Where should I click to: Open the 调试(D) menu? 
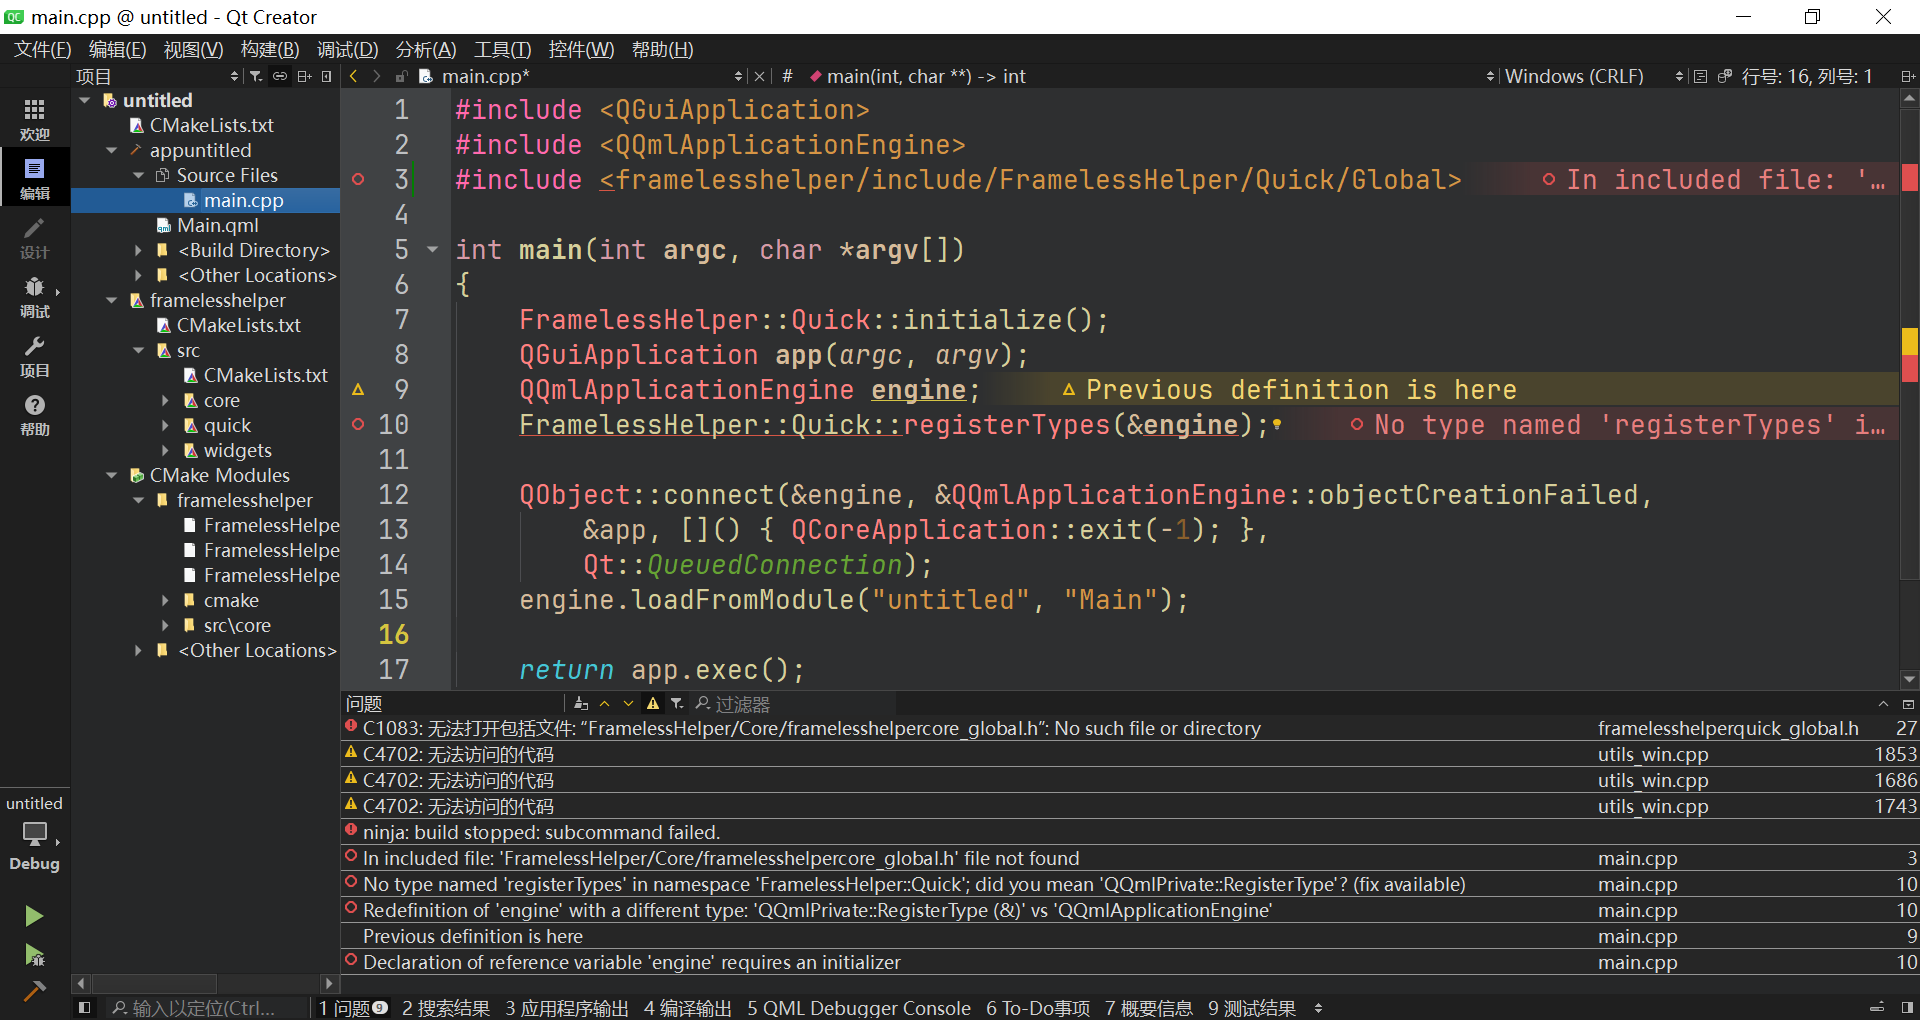(x=347, y=49)
